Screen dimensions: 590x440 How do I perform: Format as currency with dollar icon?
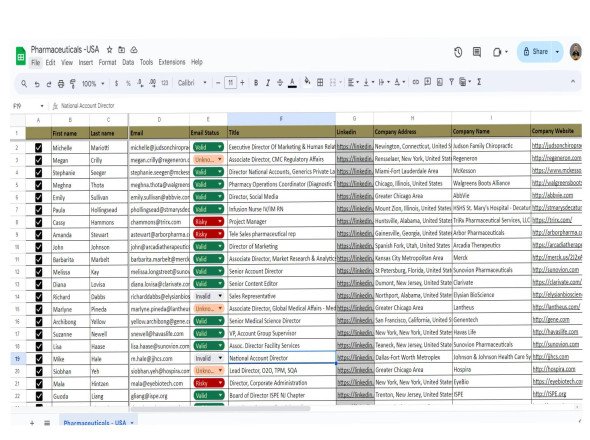(116, 84)
